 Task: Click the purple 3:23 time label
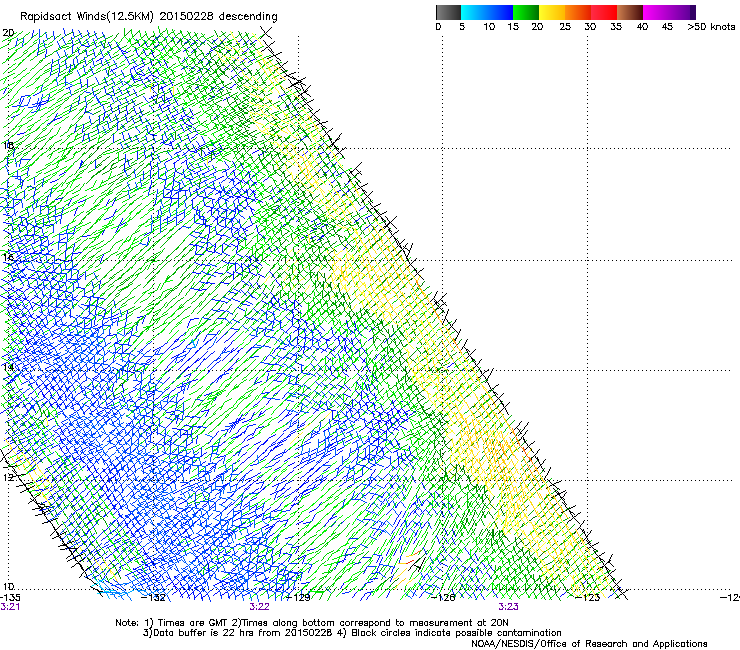point(508,607)
